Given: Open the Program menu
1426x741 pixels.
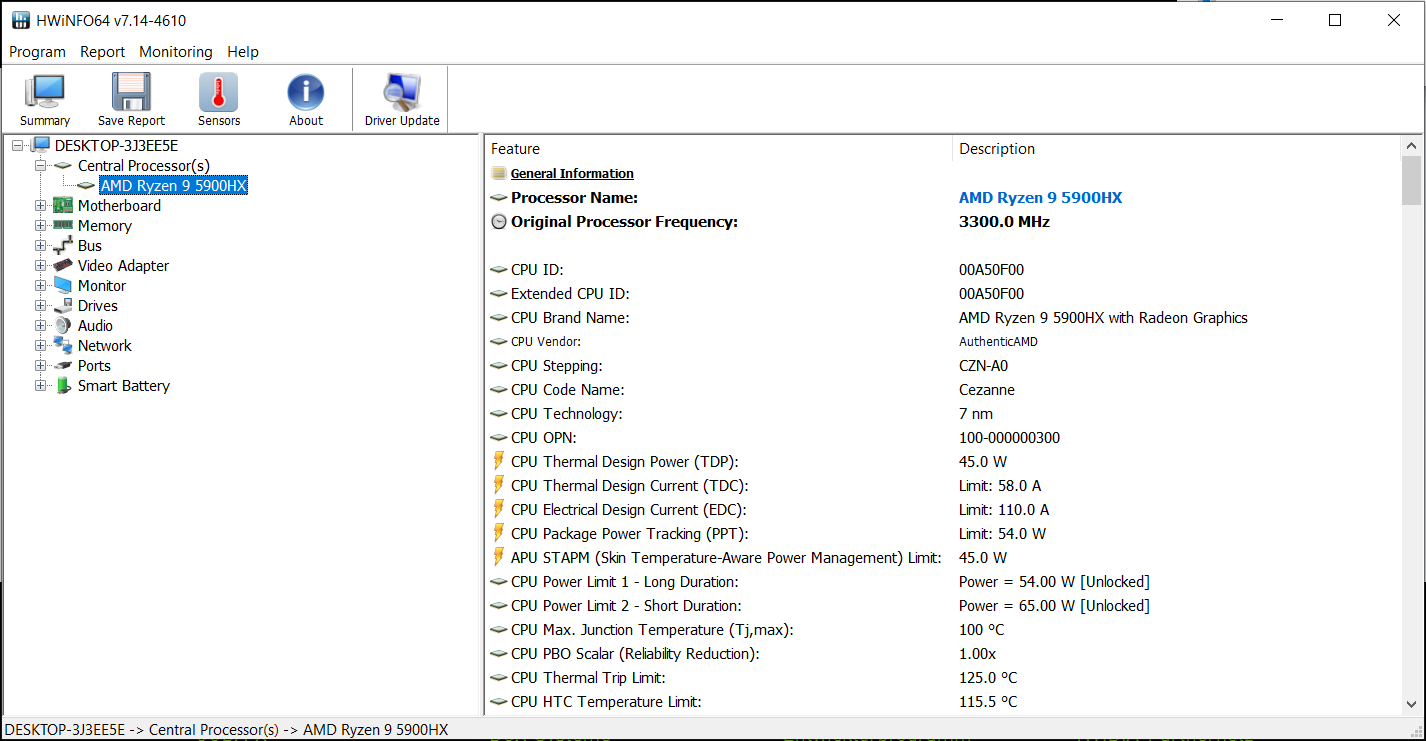Looking at the screenshot, I should pos(37,52).
